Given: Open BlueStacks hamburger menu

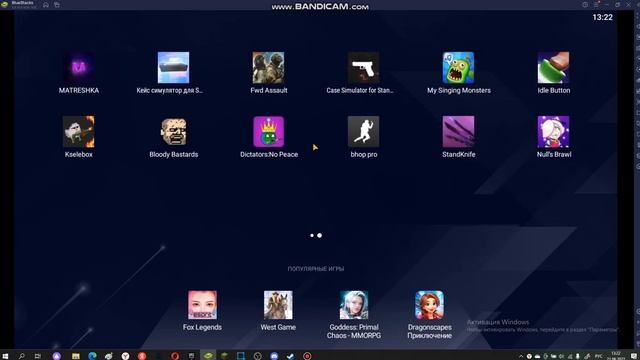Looking at the screenshot, I should 596,5.
